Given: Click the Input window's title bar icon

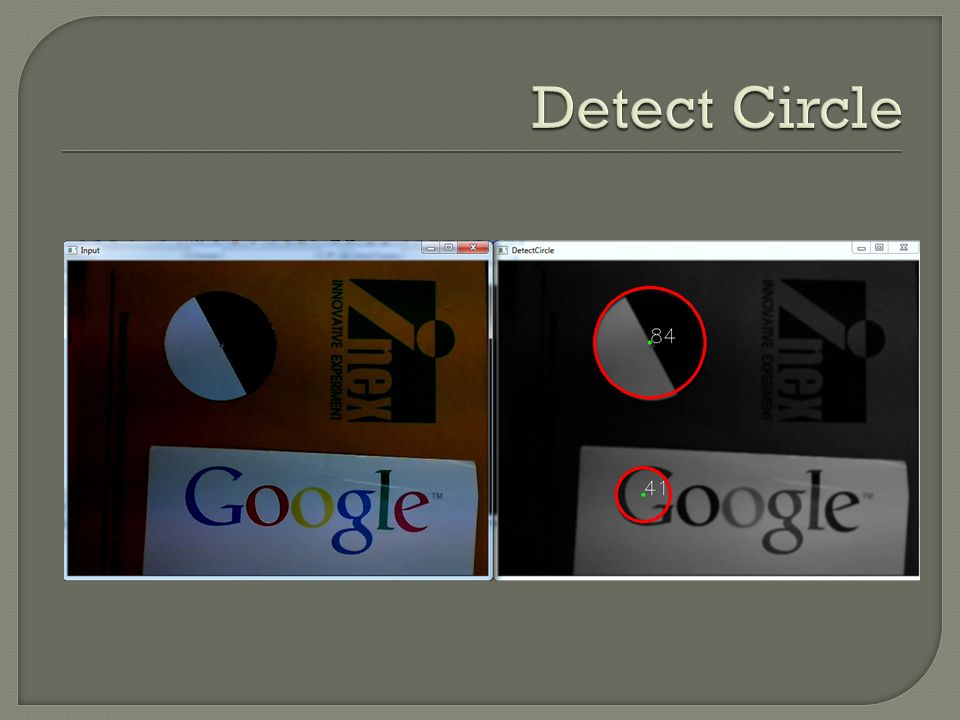Looking at the screenshot, I should point(72,250).
